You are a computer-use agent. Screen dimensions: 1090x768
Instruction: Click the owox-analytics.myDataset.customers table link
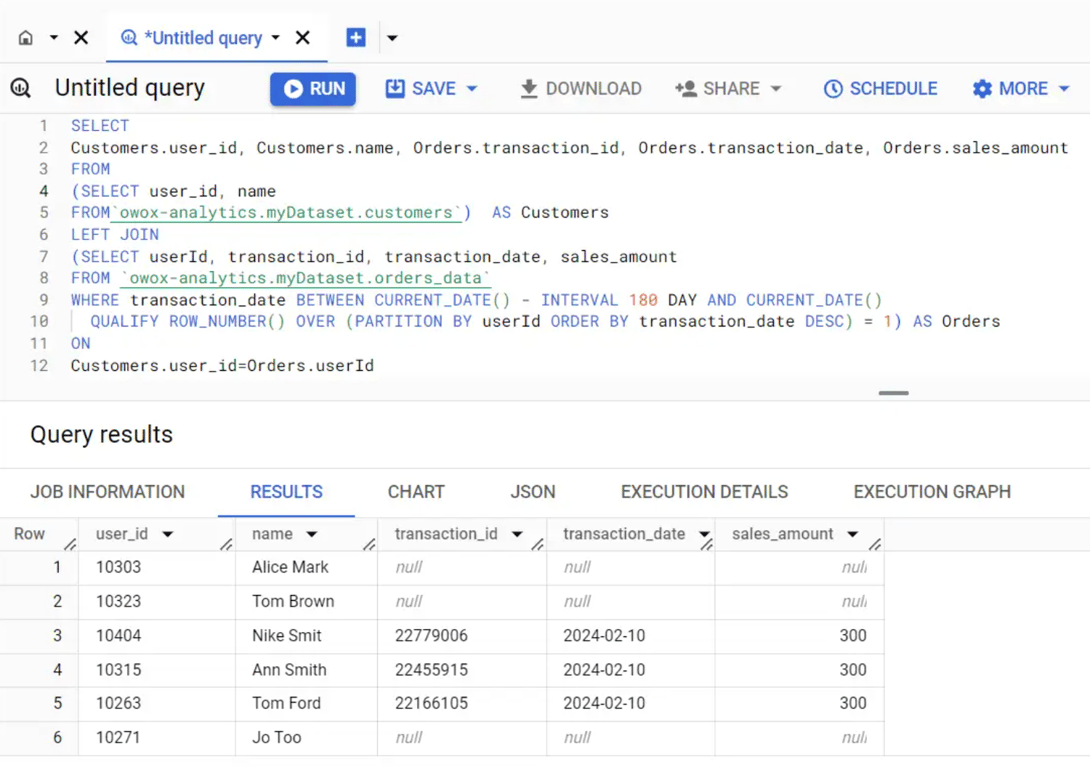[x=286, y=213]
